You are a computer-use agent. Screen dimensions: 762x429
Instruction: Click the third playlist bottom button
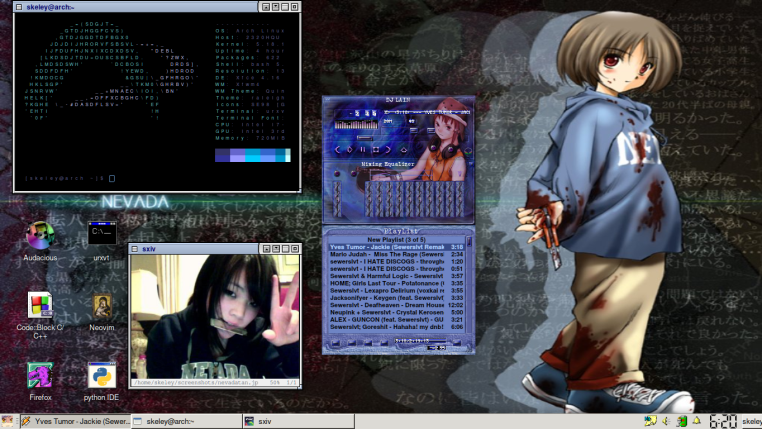[367, 343]
